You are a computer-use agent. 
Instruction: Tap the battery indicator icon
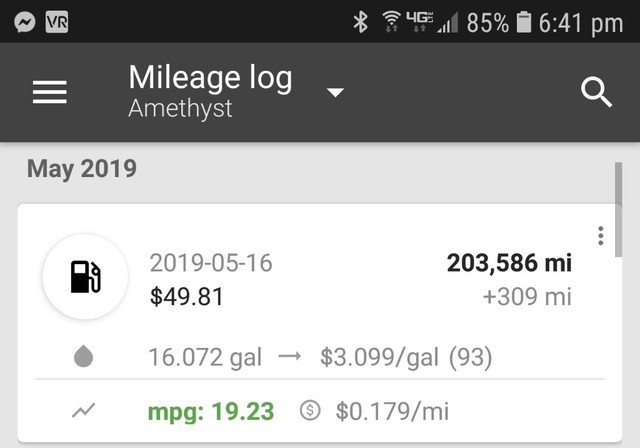click(524, 22)
